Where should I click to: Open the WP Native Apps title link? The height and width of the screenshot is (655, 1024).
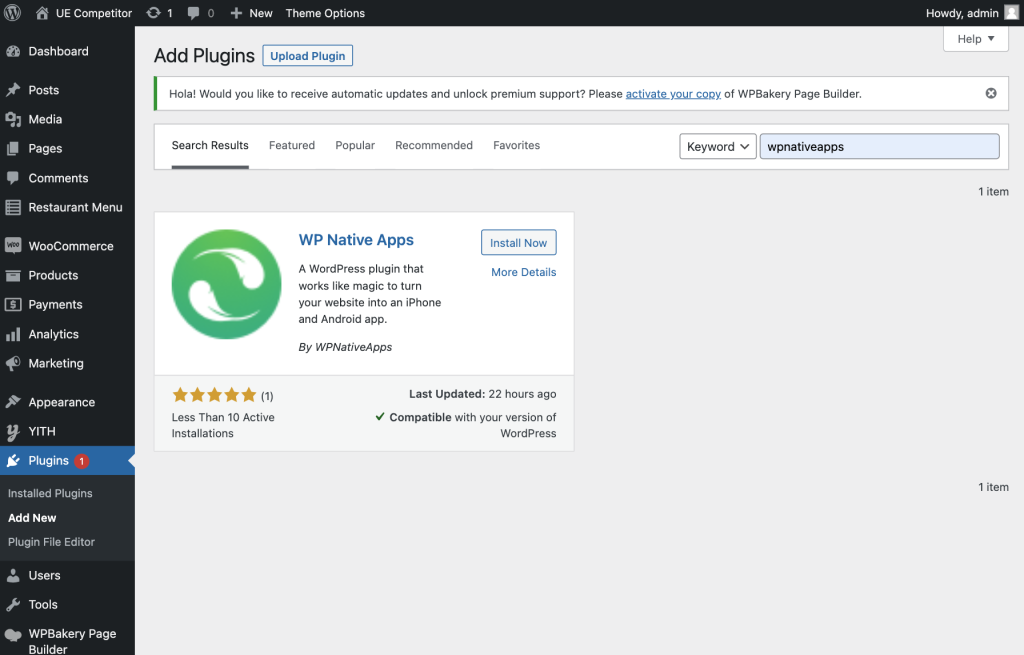(356, 240)
